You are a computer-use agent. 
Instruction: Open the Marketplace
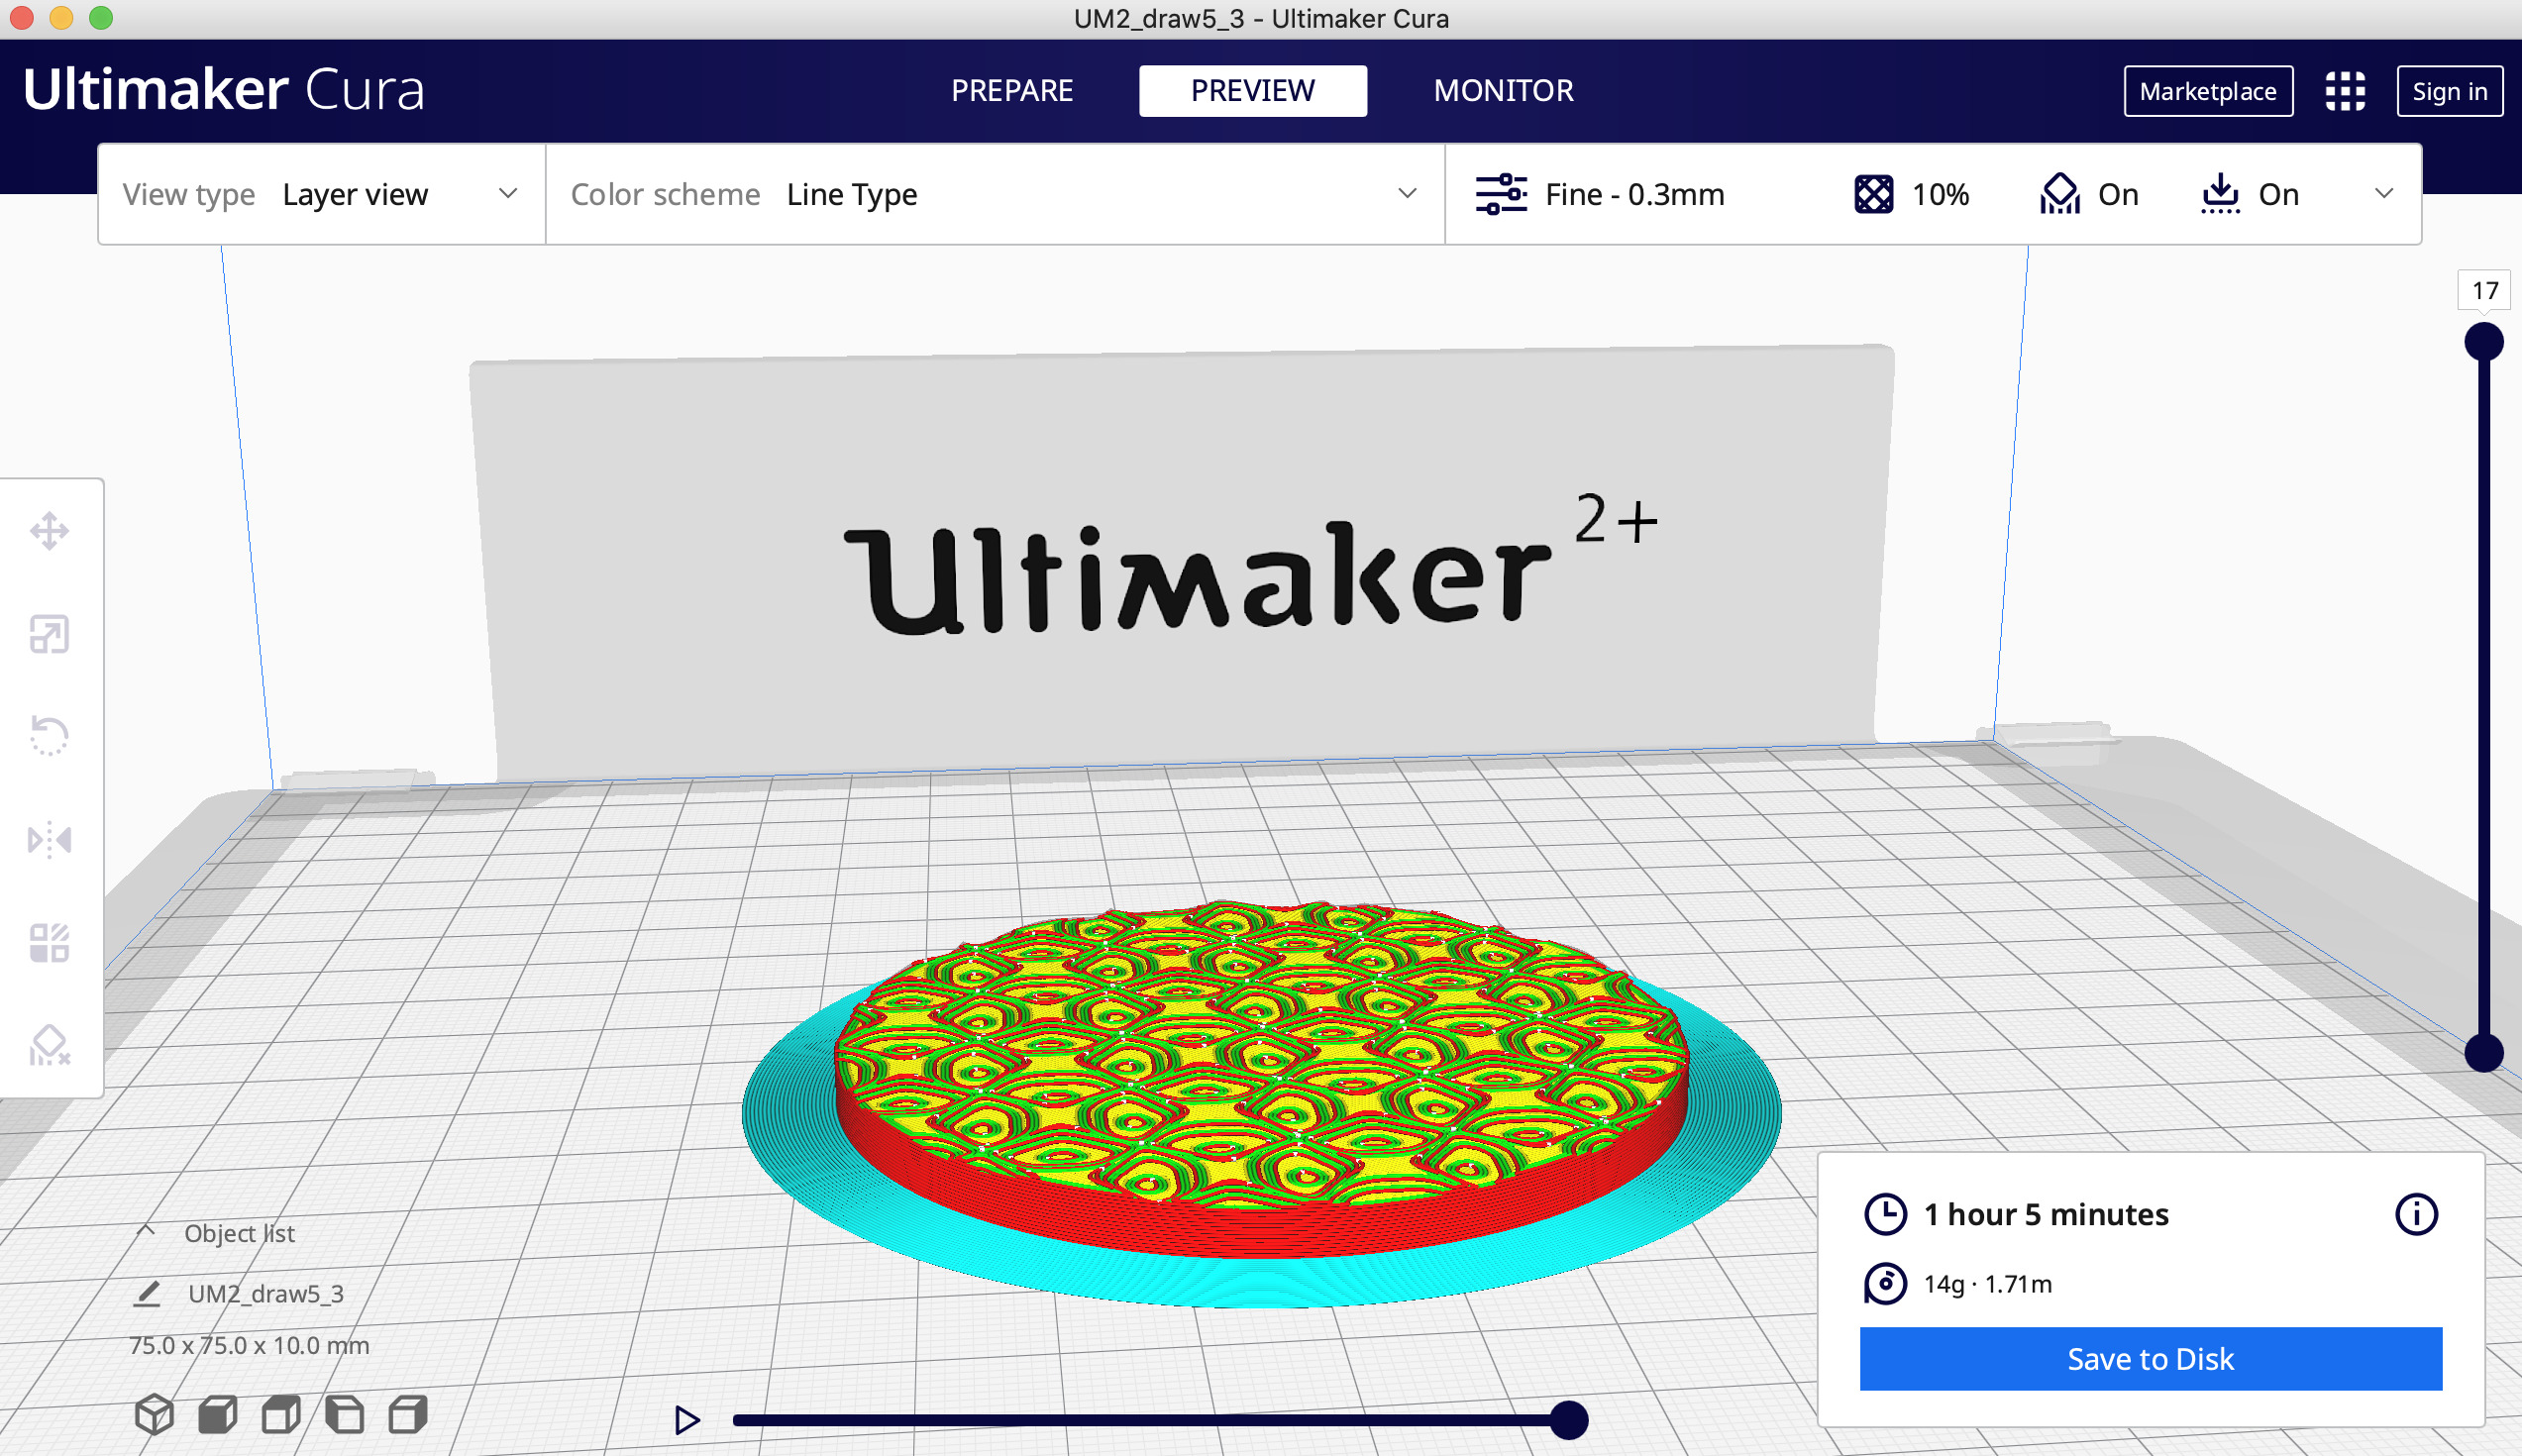2207,91
